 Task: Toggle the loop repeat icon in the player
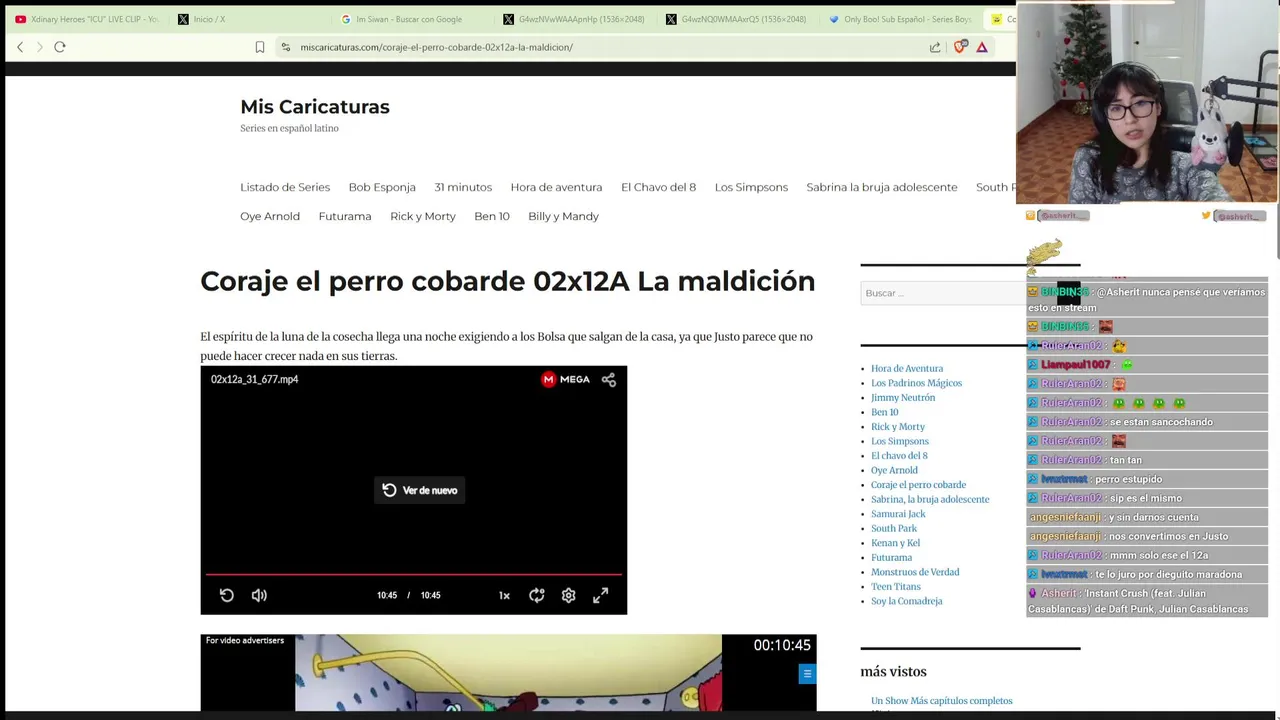coord(537,595)
